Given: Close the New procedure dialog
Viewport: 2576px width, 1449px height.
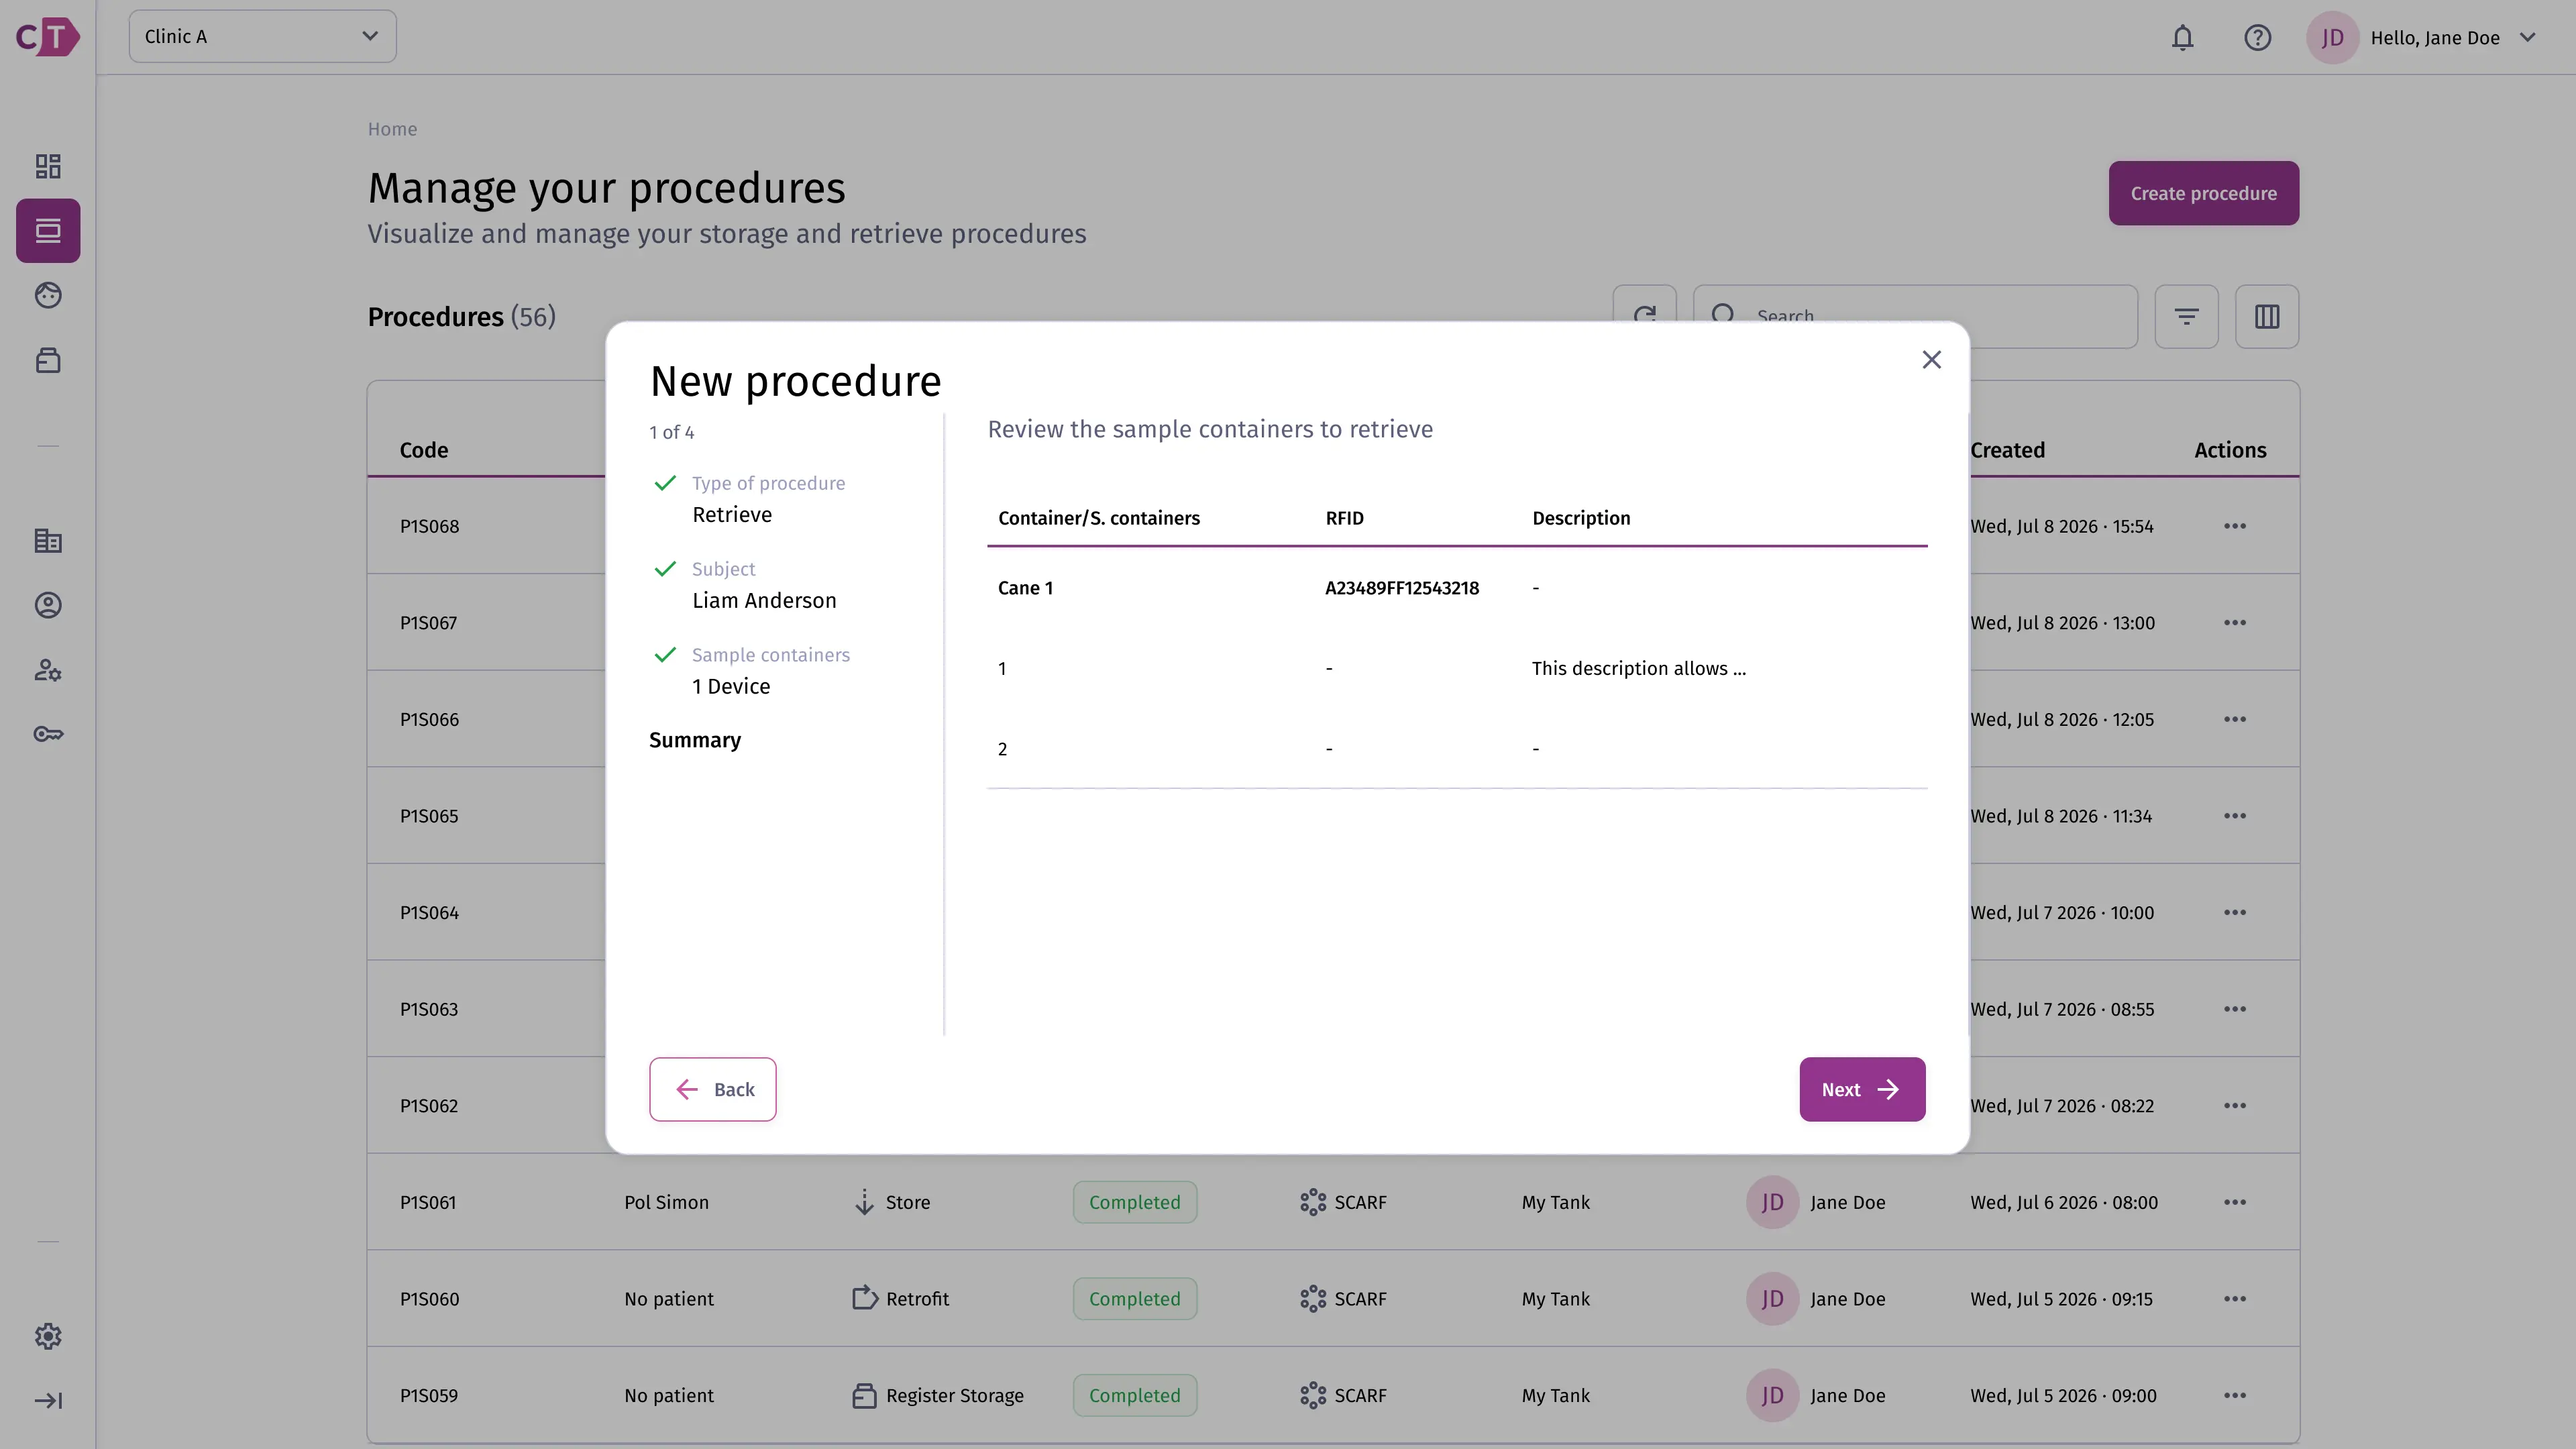Looking at the screenshot, I should point(1931,360).
